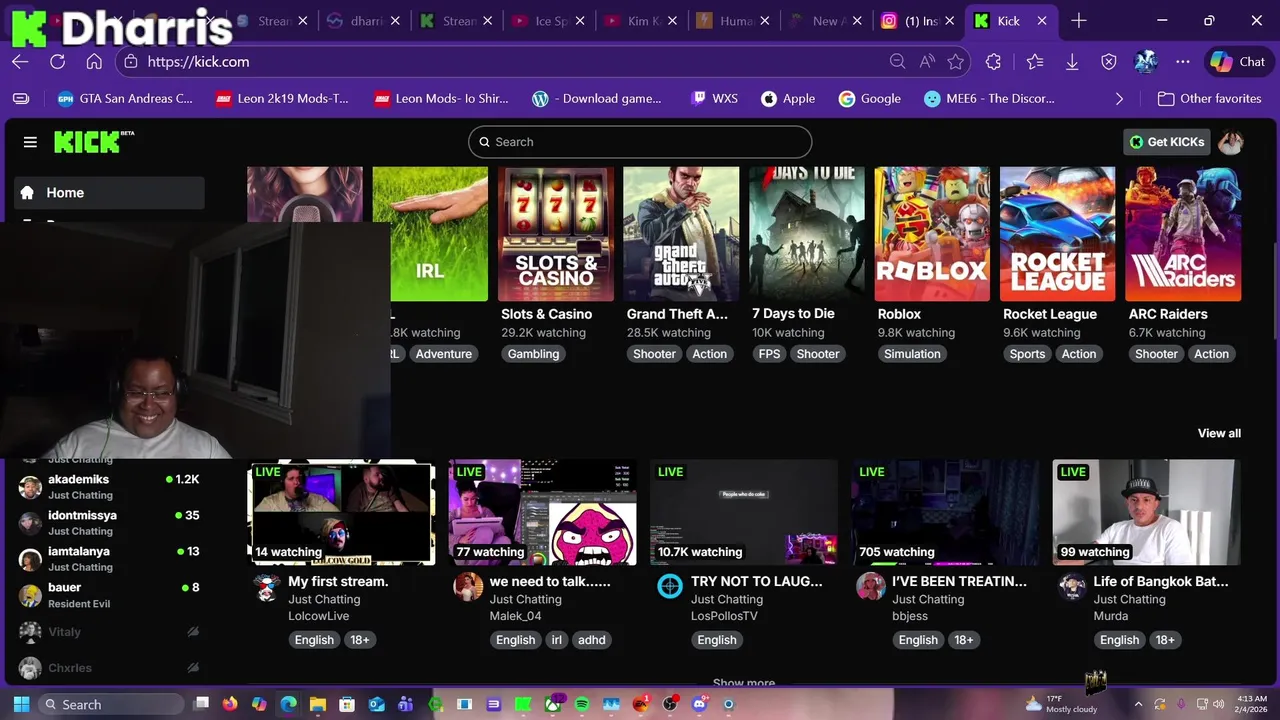
Task: Open ARC Raiders category thumbnail
Action: [x=1183, y=234]
